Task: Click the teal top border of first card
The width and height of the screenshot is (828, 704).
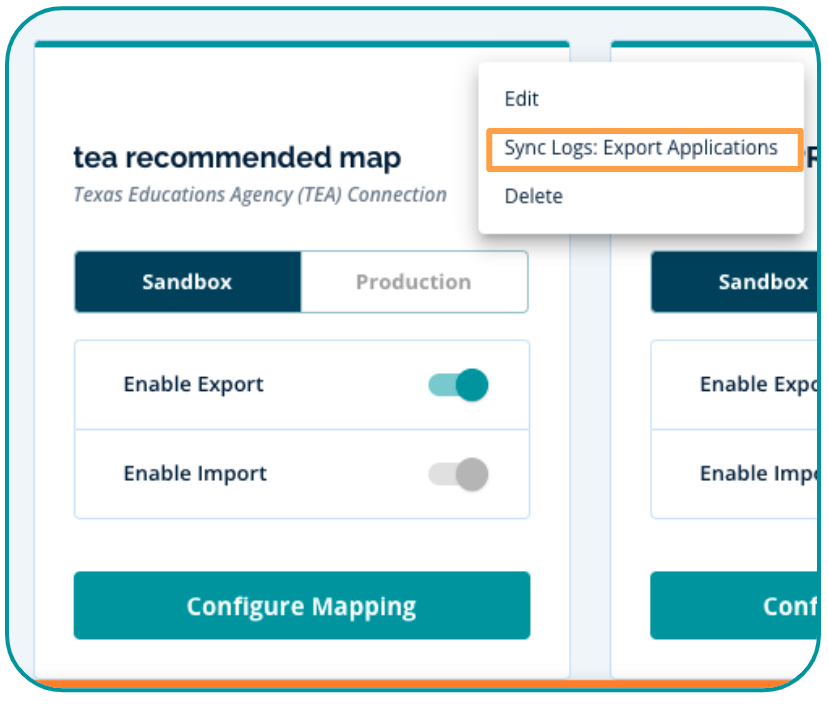Action: click(x=301, y=44)
